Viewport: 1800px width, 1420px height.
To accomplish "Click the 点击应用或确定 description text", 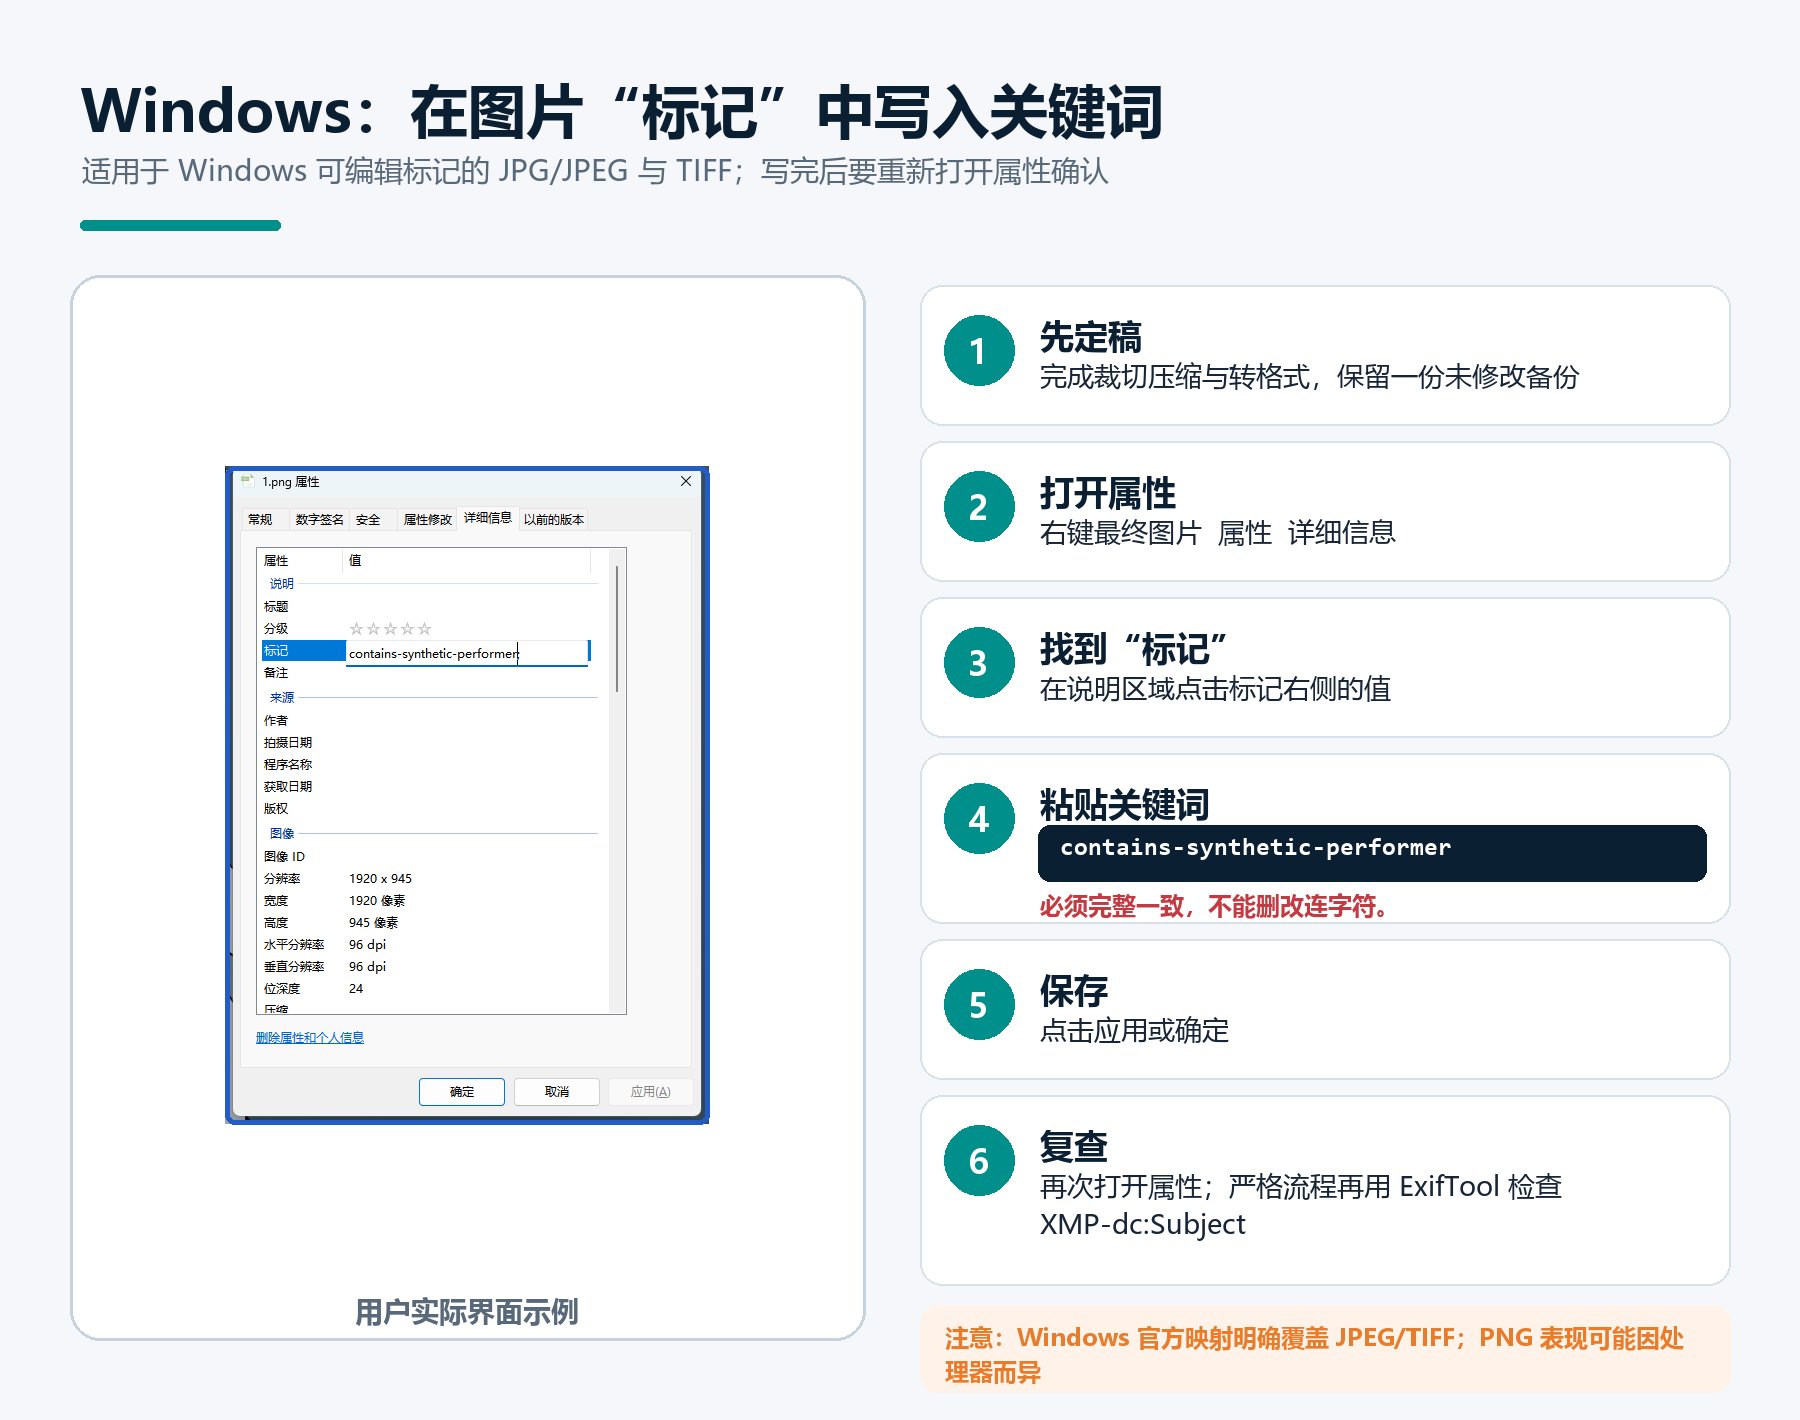I will pyautogui.click(x=1134, y=1031).
